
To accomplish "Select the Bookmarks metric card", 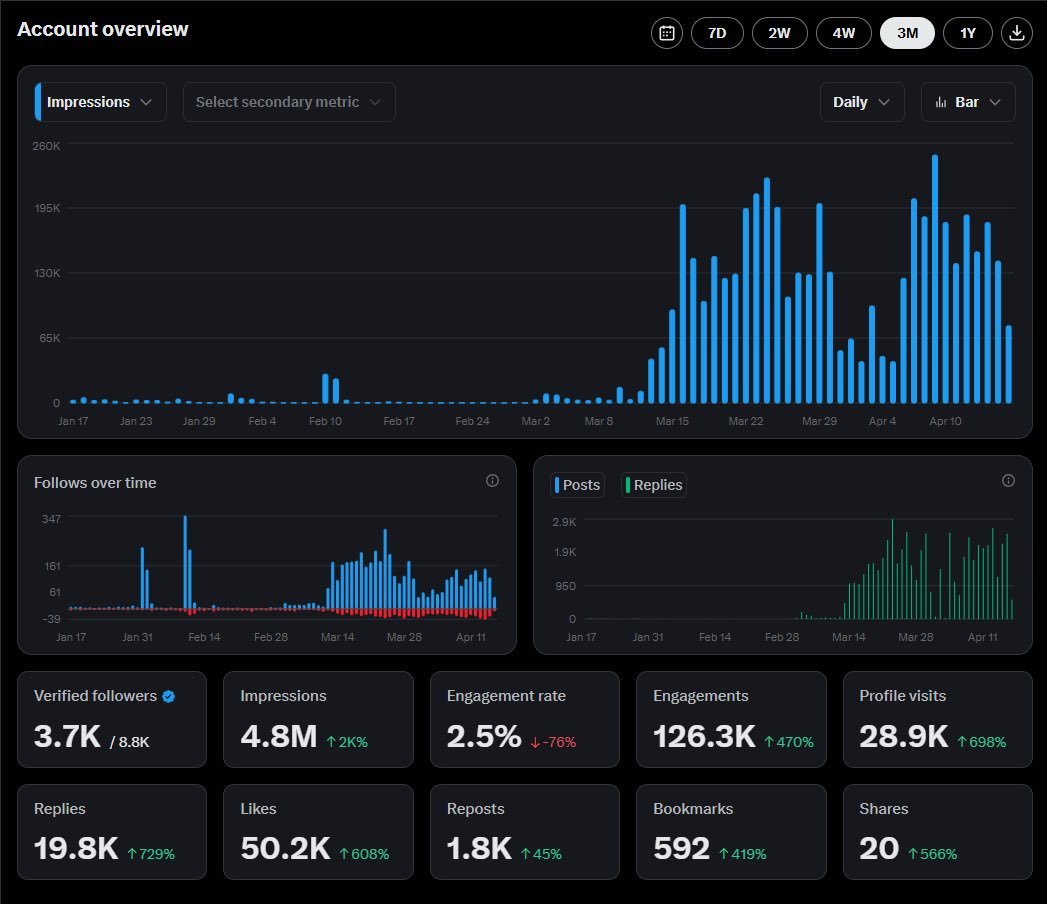I will 731,832.
